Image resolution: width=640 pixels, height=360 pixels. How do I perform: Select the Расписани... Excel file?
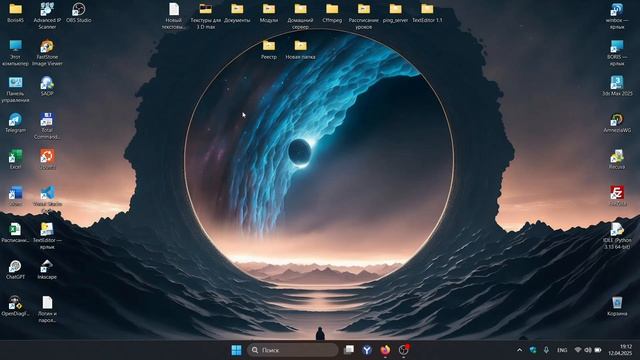(16, 233)
